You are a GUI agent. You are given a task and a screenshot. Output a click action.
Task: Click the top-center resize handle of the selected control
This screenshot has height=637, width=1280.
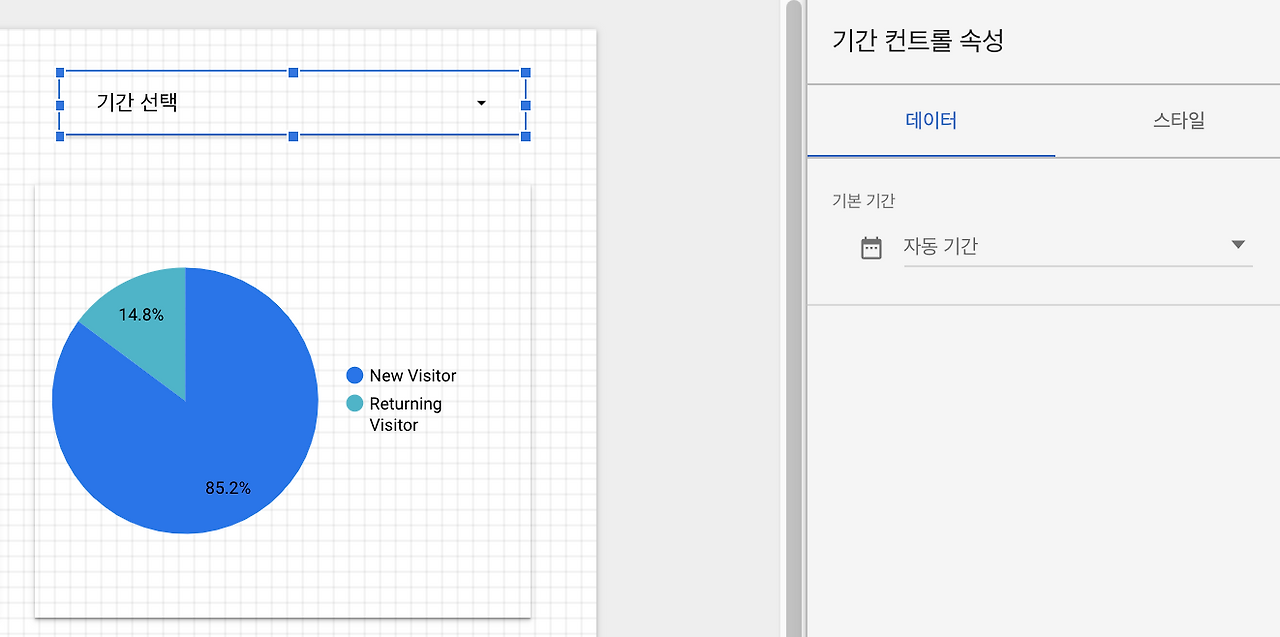pyautogui.click(x=292, y=72)
